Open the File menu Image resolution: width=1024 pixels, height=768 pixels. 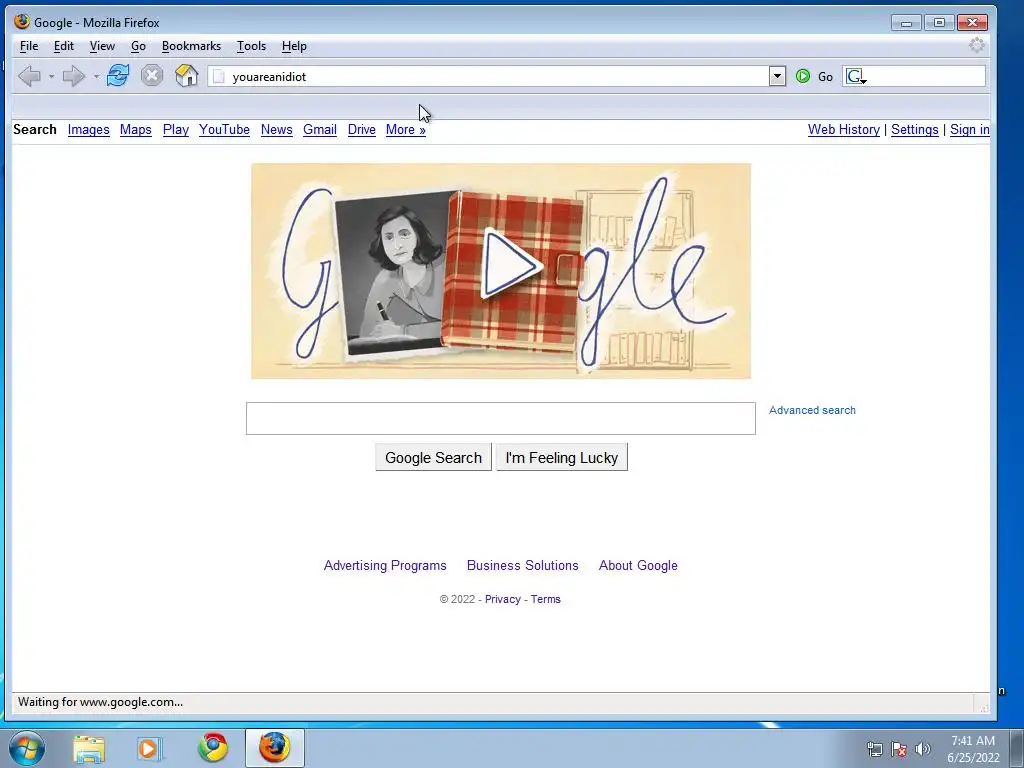(x=29, y=46)
